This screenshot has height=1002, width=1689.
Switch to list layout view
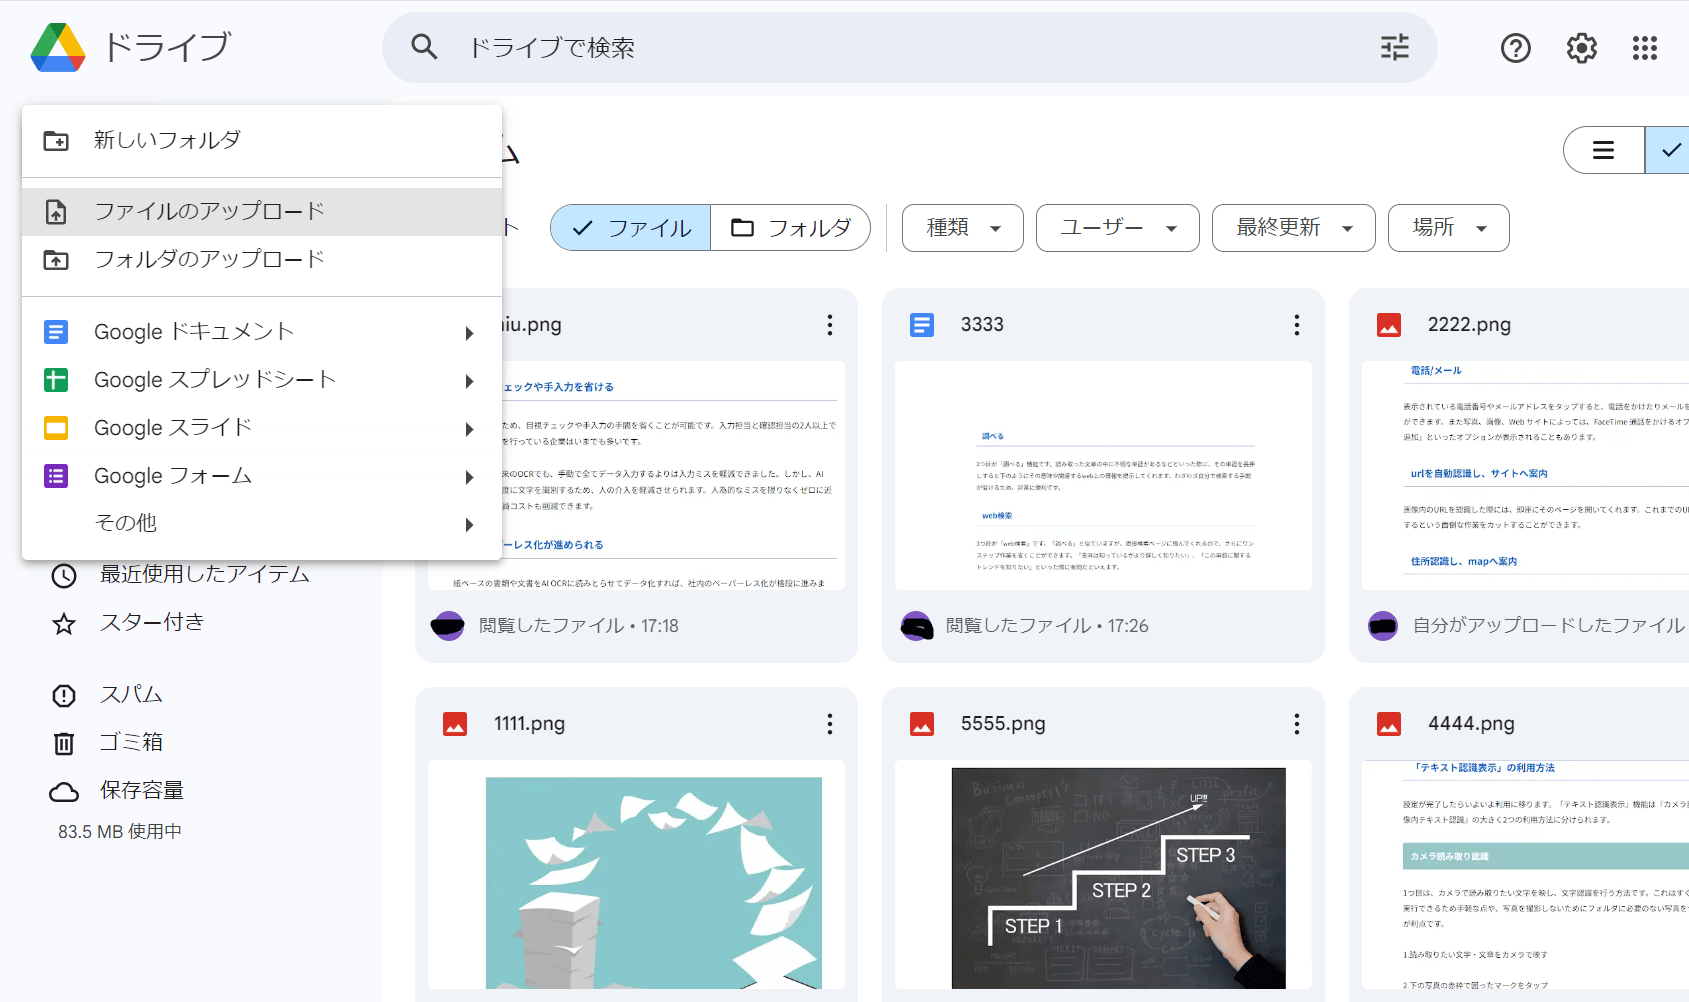coord(1604,150)
